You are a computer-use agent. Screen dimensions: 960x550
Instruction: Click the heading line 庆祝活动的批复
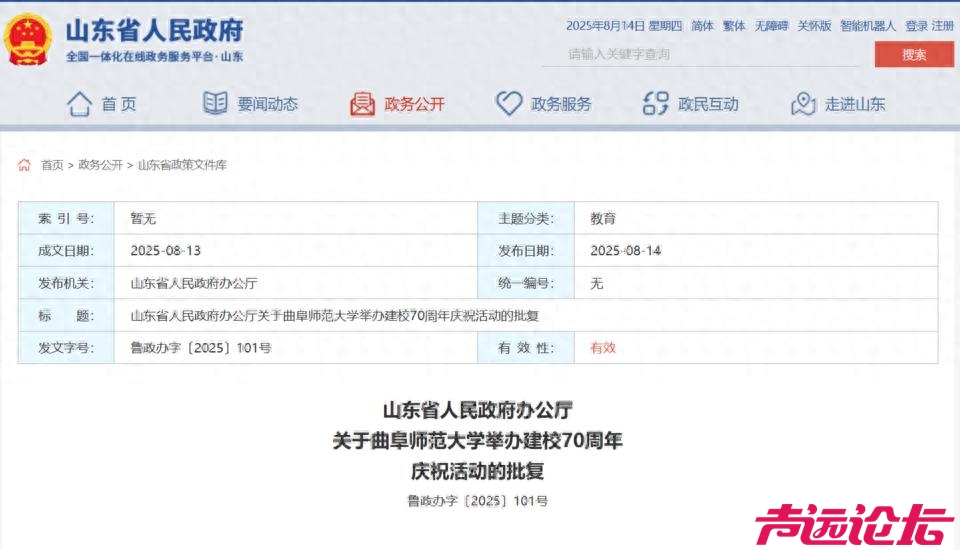(x=478, y=471)
